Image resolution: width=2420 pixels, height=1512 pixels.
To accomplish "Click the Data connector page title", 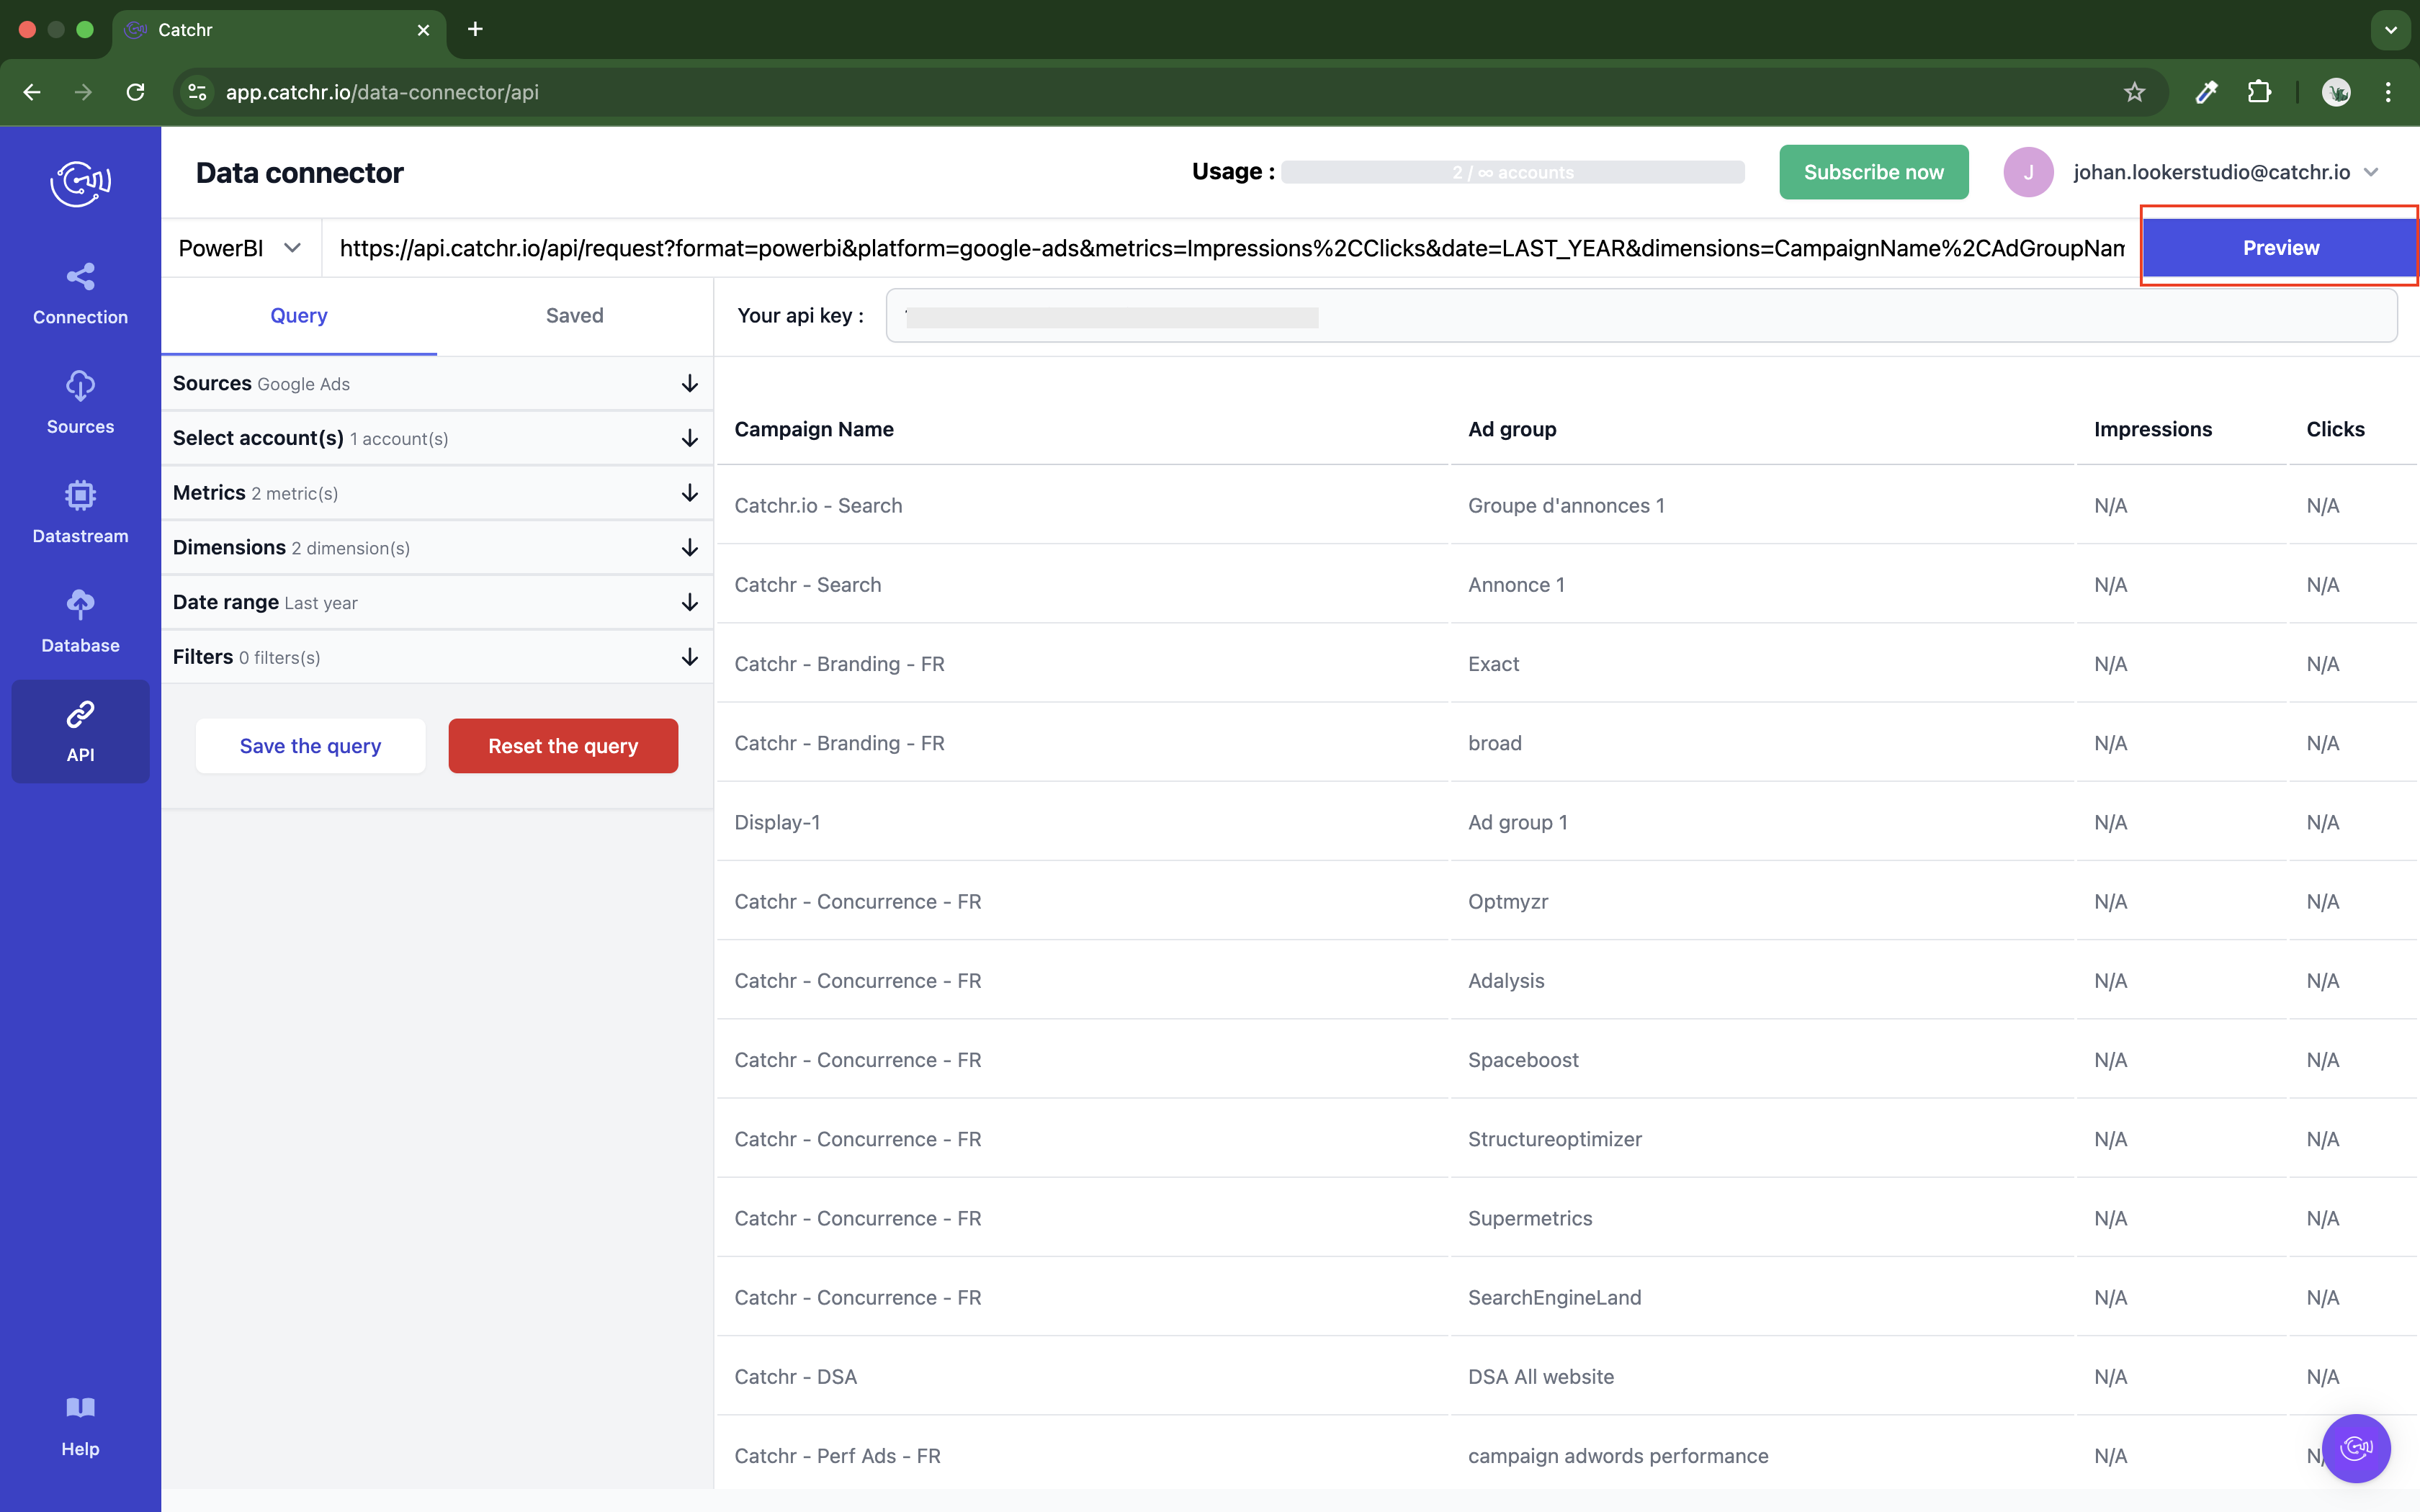I will click(299, 172).
